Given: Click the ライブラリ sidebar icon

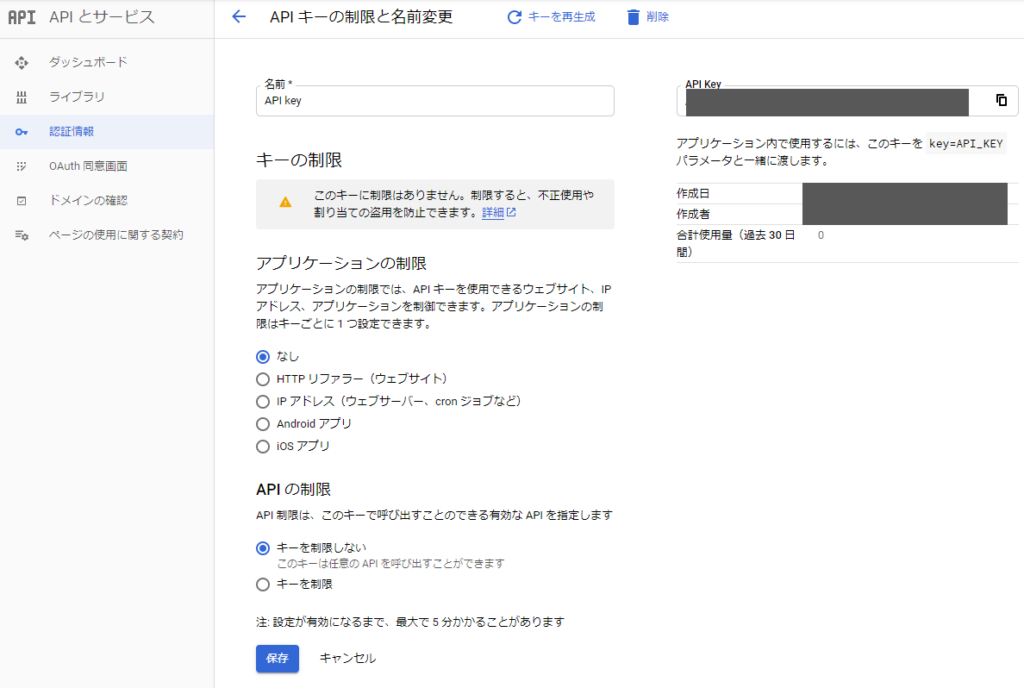Looking at the screenshot, I should click(22, 97).
